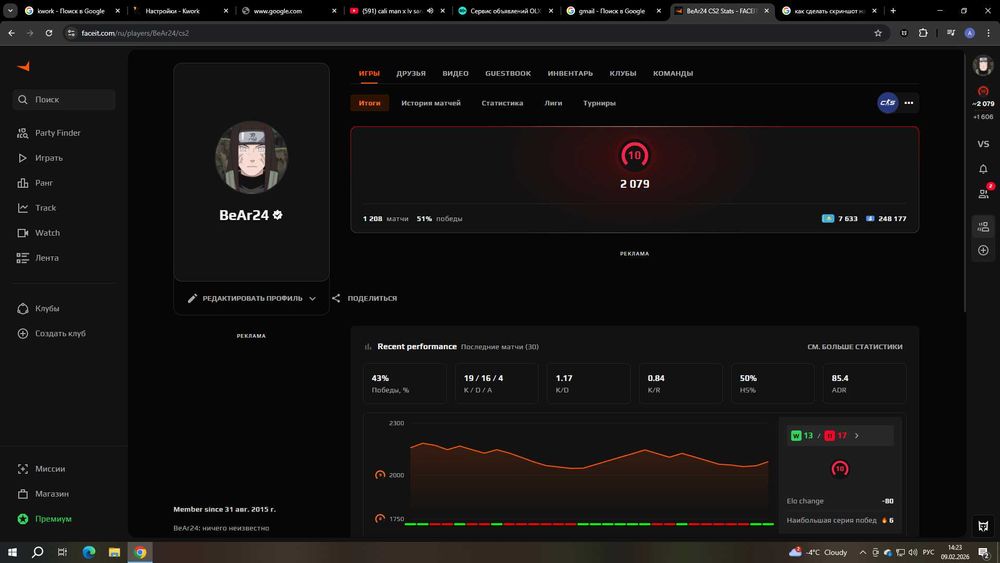Click the Поделиться share button
1000x563 pixels.
coord(364,298)
